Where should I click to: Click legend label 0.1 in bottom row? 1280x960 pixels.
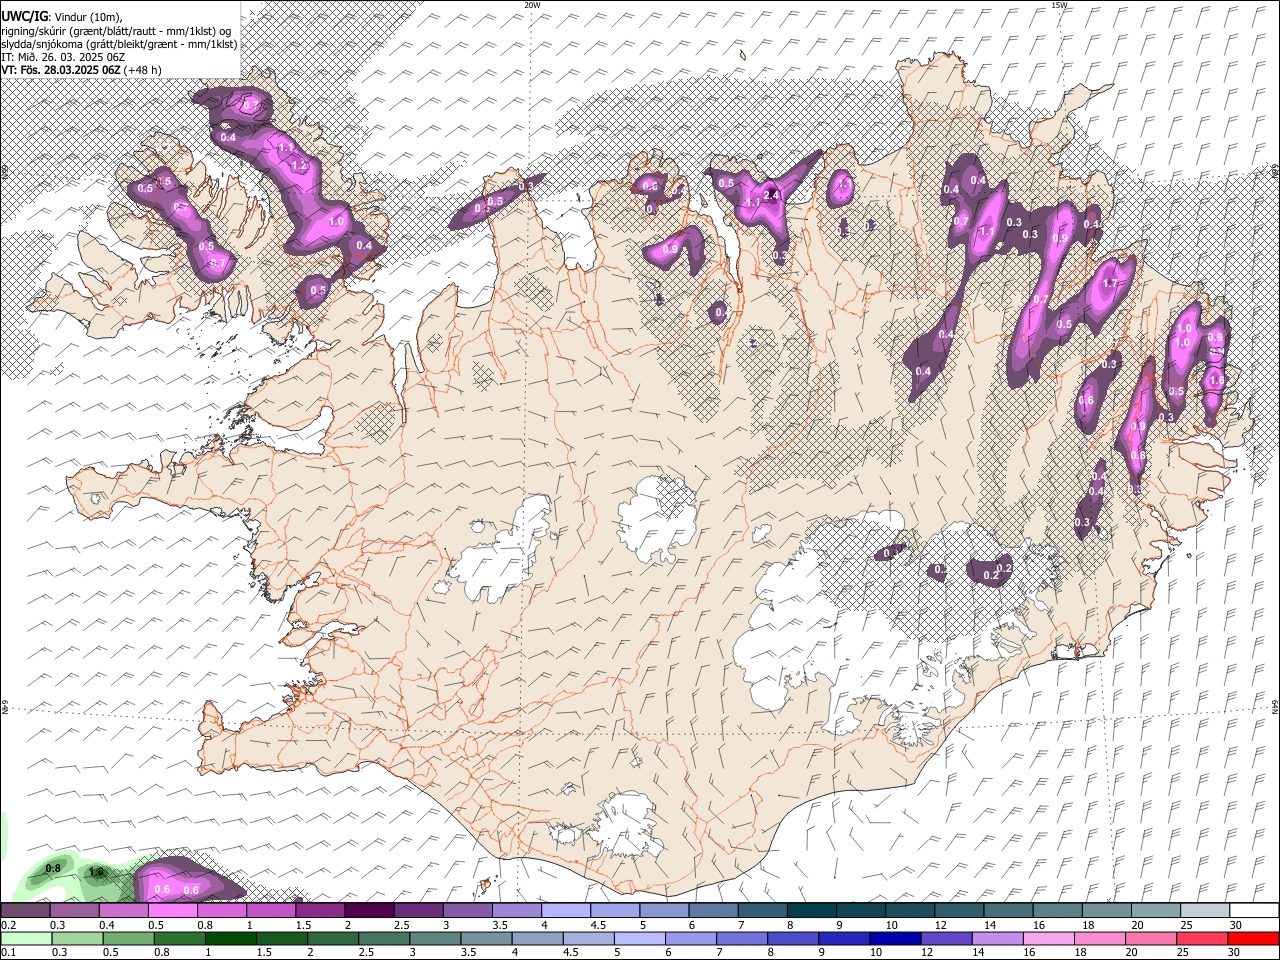click(x=8, y=953)
